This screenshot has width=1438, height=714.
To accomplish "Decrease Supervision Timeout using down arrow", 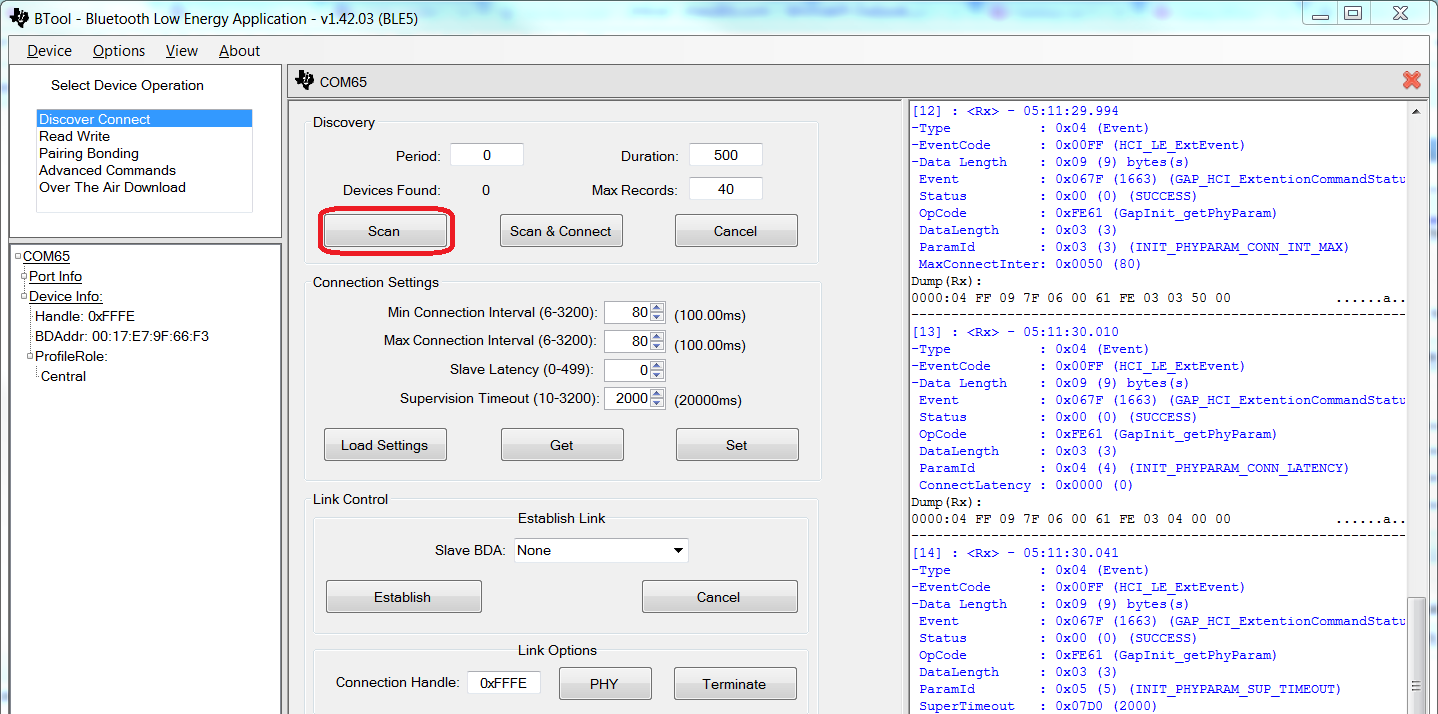I will [657, 403].
